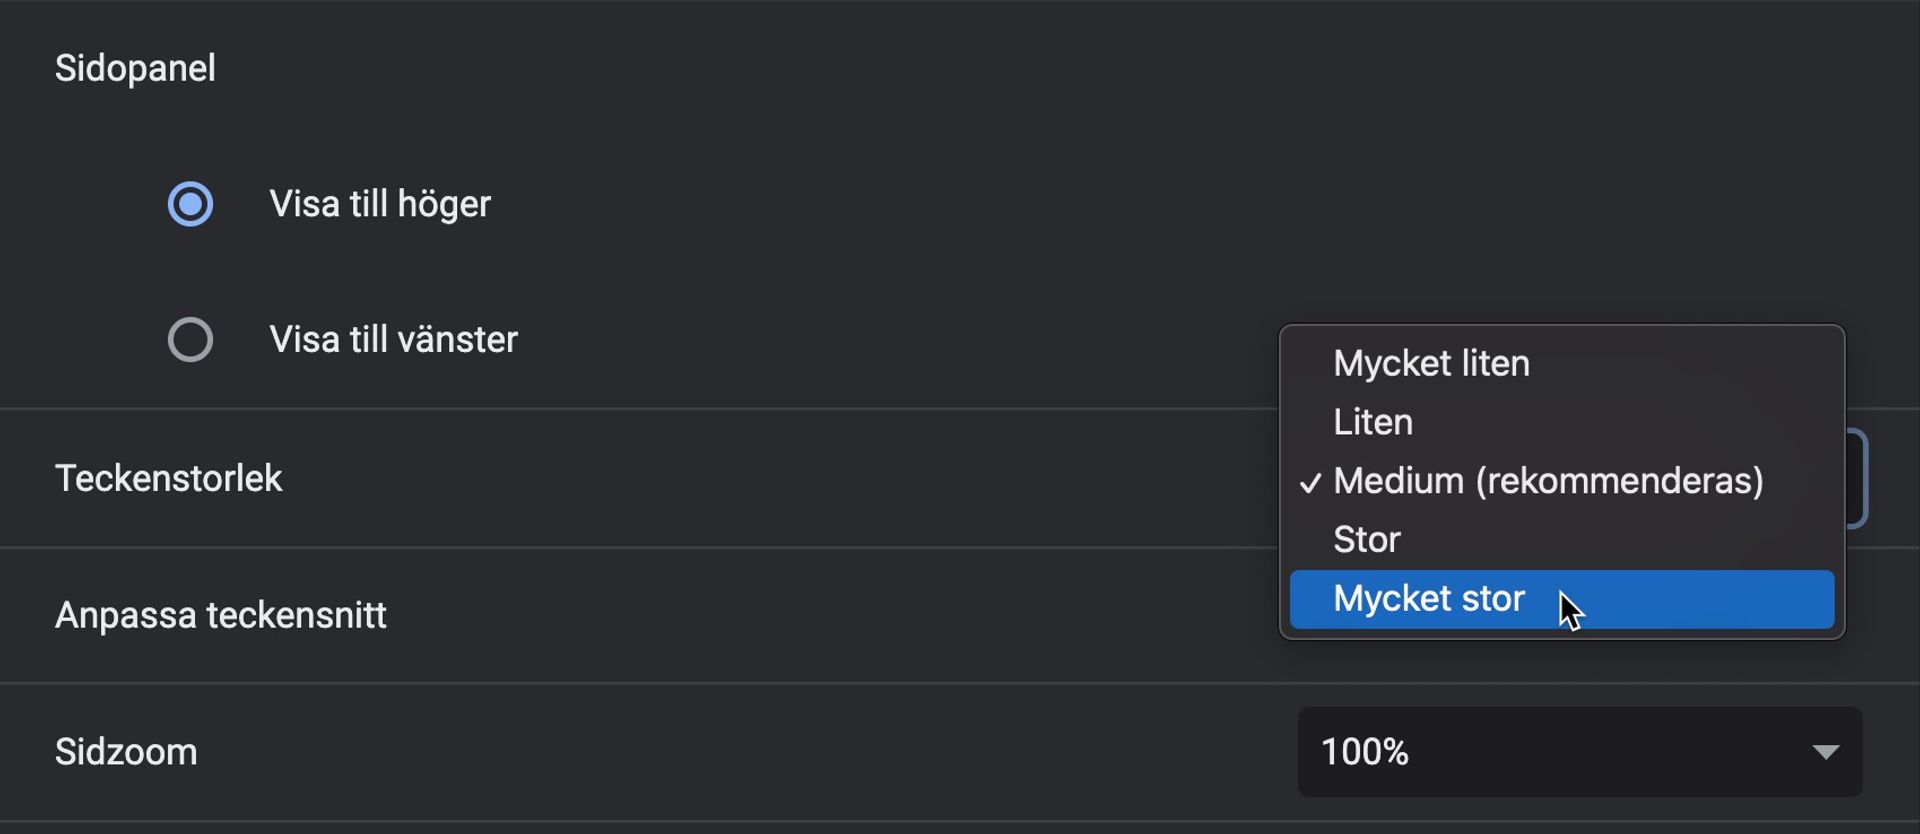Click the Teckenstorlek select box edge beside popup
The image size is (1920, 834).
tap(1857, 478)
